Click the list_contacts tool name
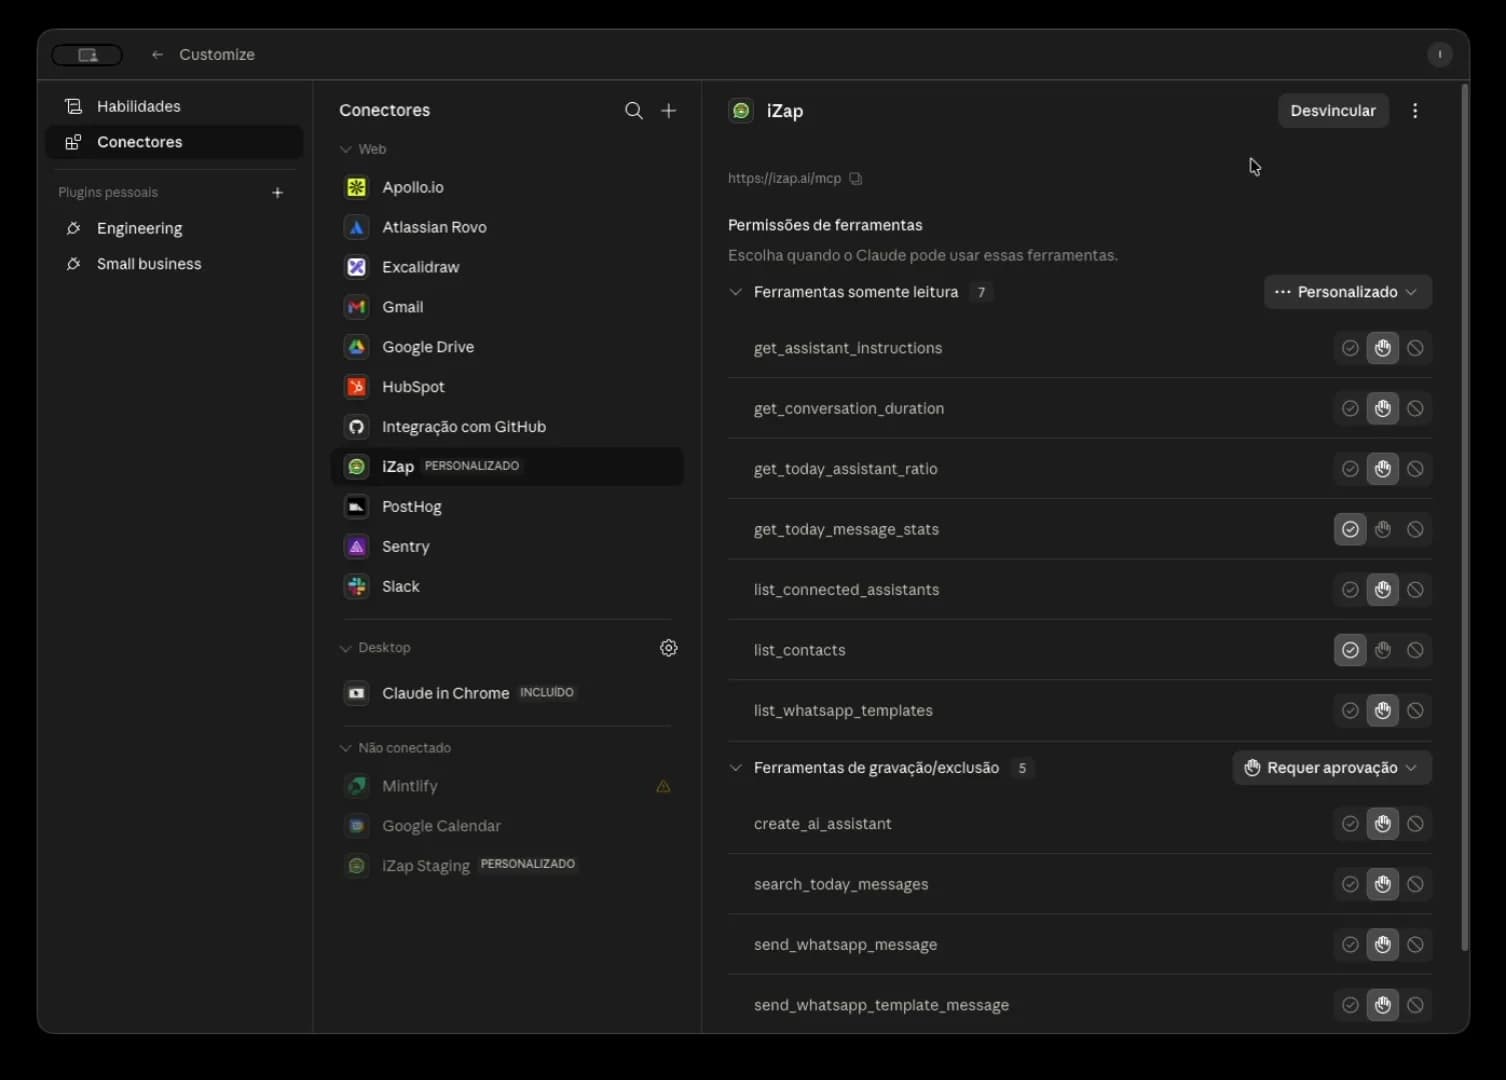 point(800,650)
